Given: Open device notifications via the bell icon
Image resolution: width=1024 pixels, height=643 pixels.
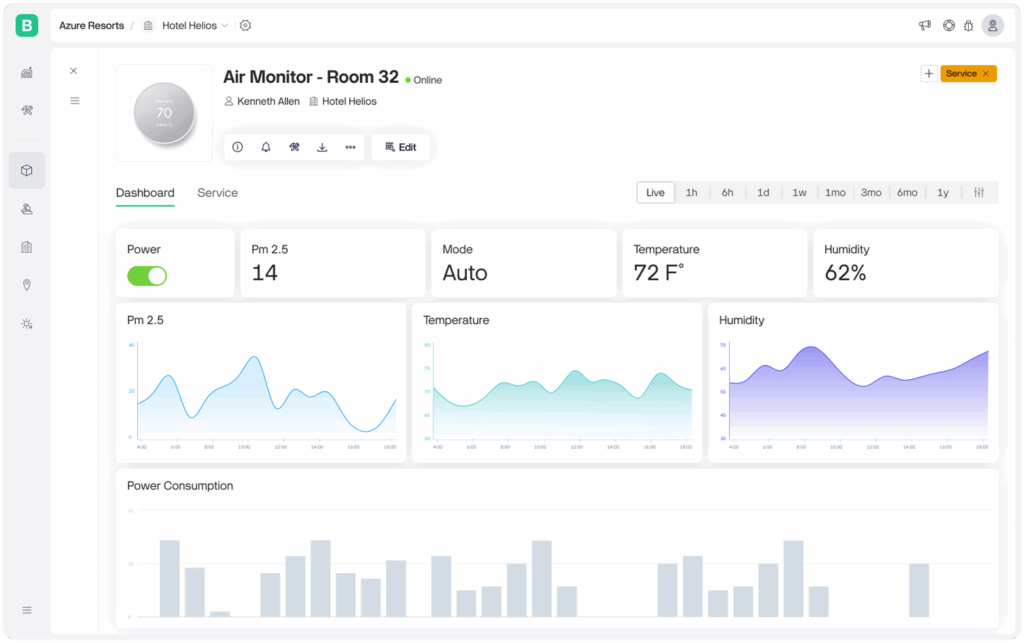Looking at the screenshot, I should pyautogui.click(x=265, y=147).
